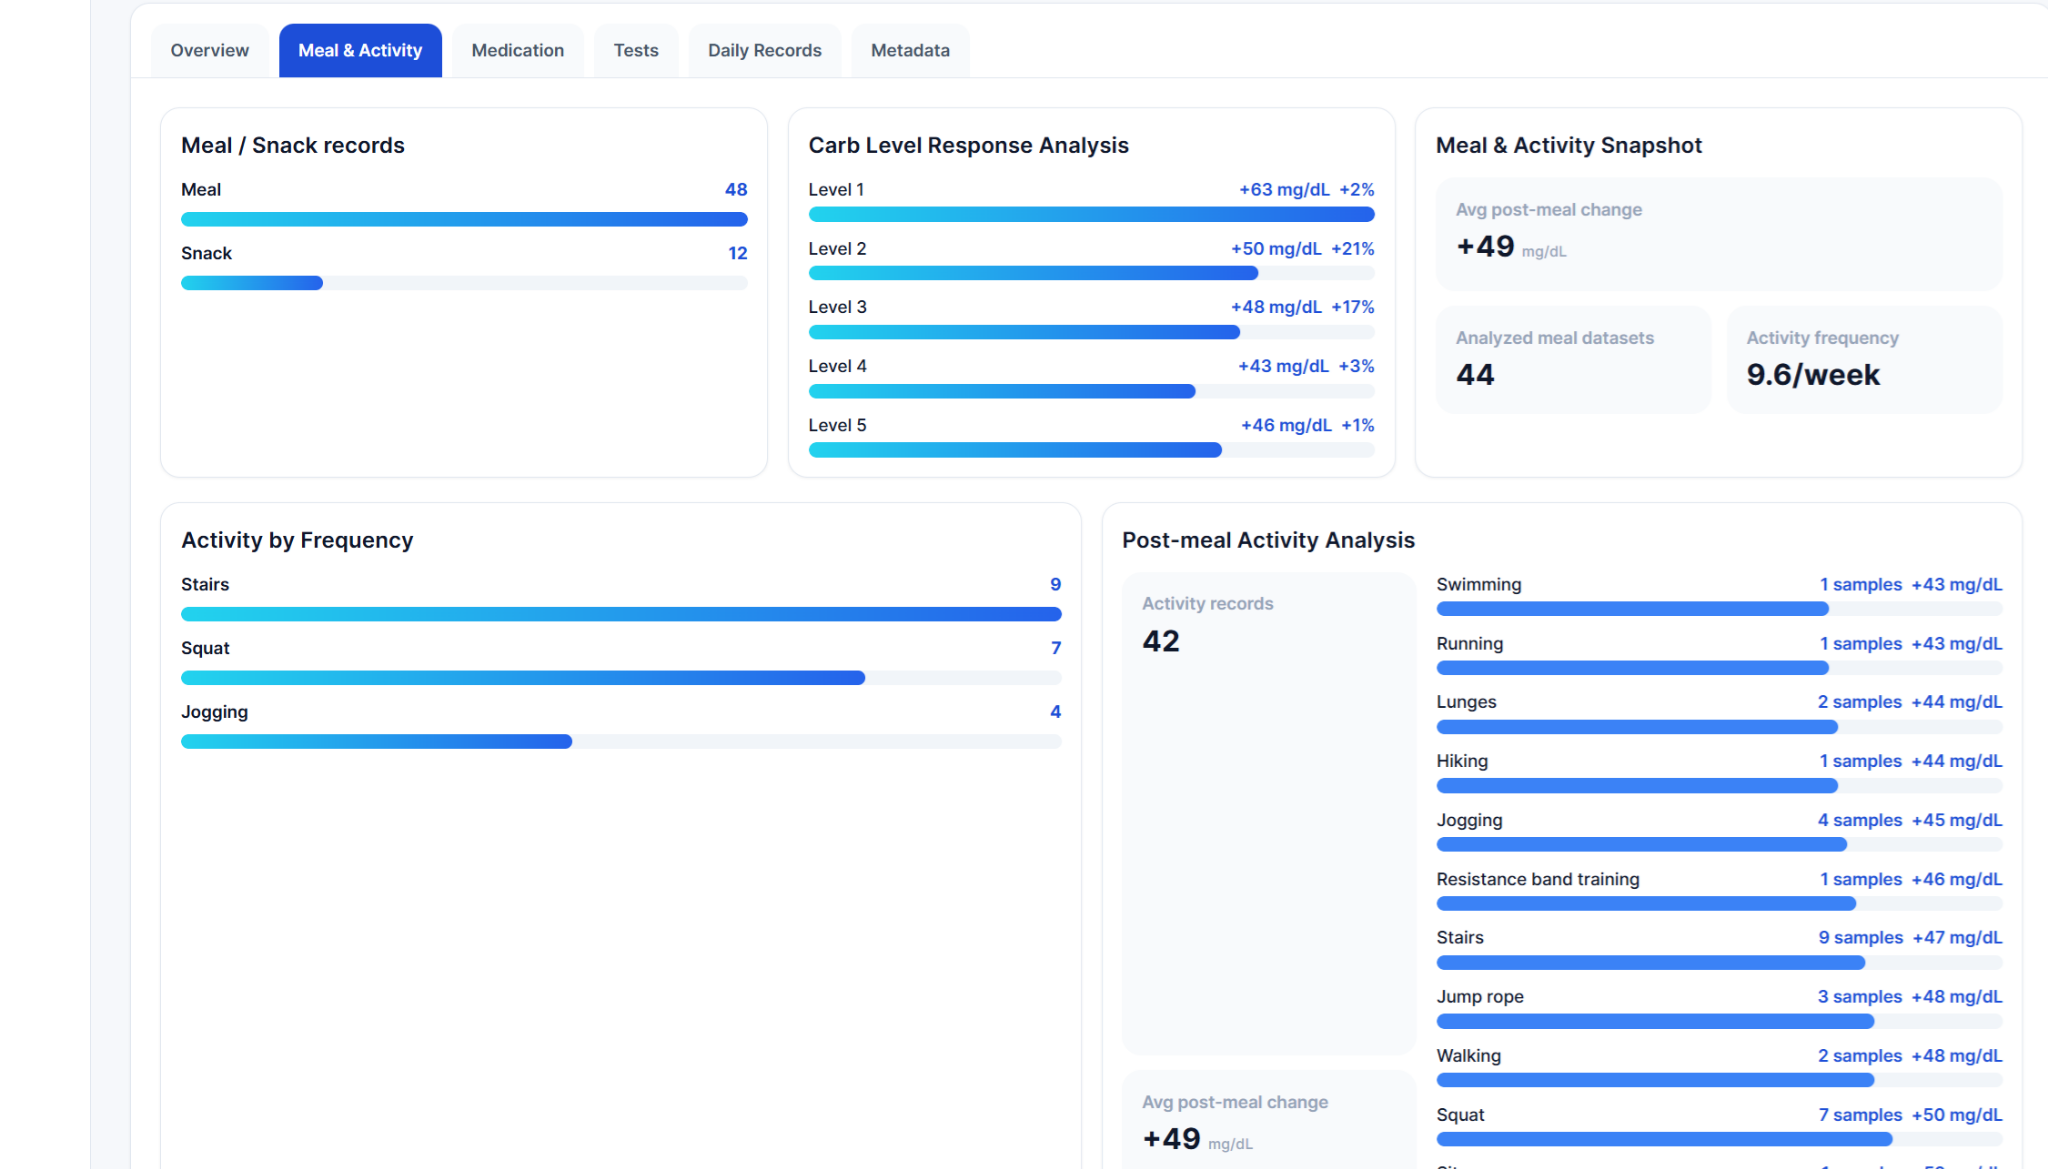The width and height of the screenshot is (2048, 1169).
Task: Click the Meal records progress bar
Action: point(464,219)
